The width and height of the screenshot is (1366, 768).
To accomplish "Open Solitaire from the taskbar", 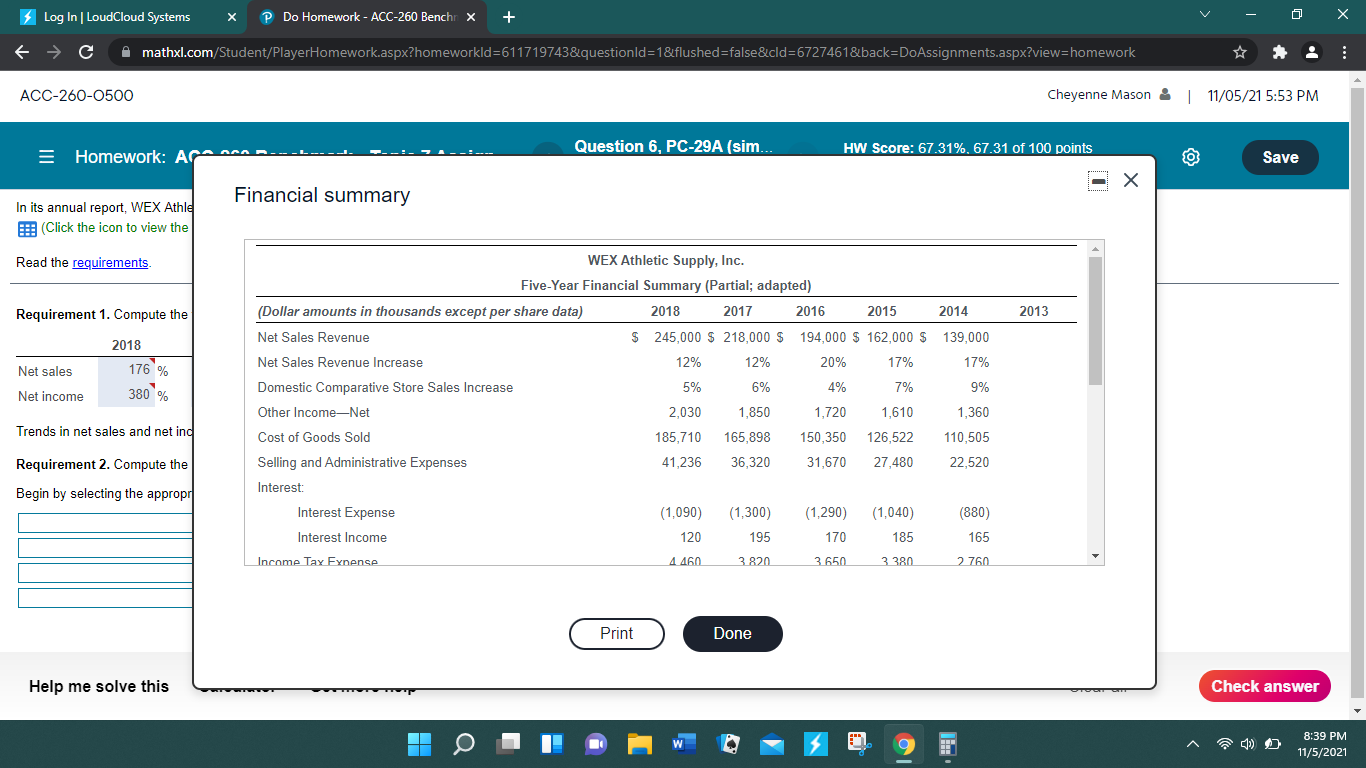I will click(x=727, y=744).
